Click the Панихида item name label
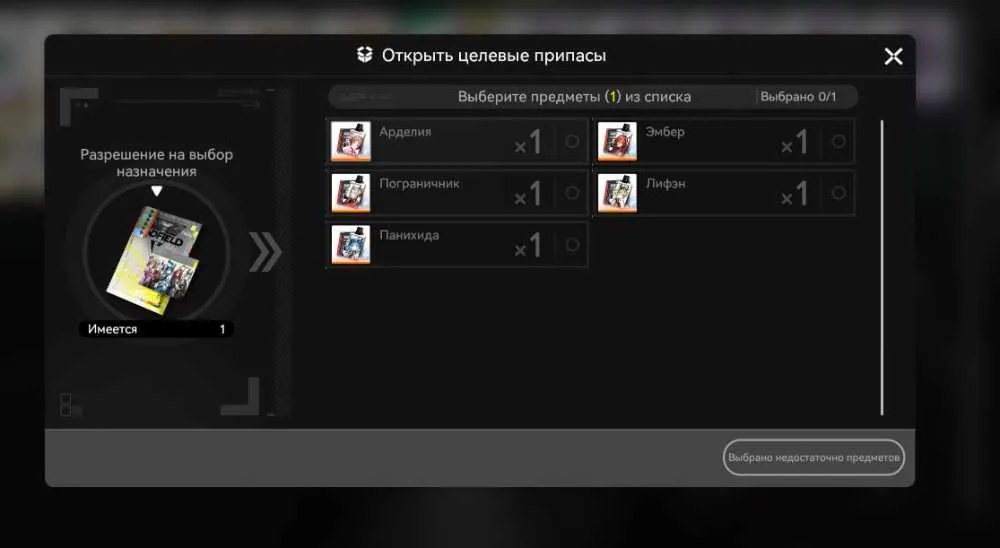The image size is (1000, 548). tap(409, 235)
